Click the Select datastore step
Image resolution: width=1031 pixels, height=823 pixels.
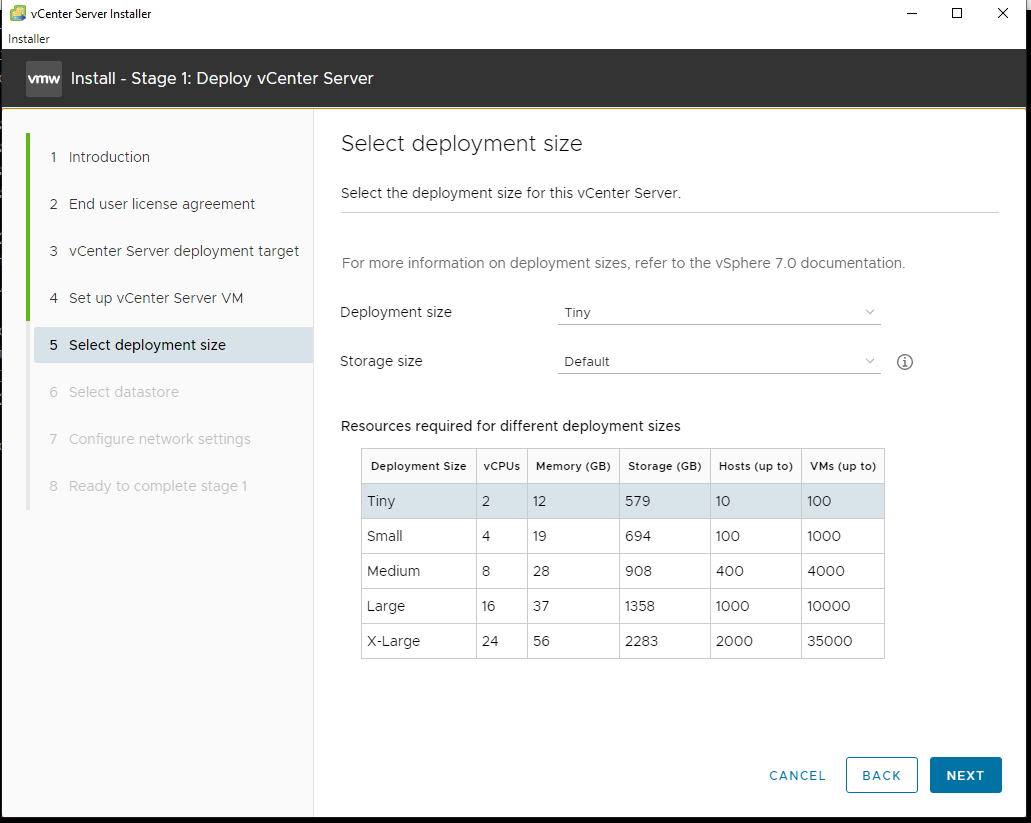114,392
